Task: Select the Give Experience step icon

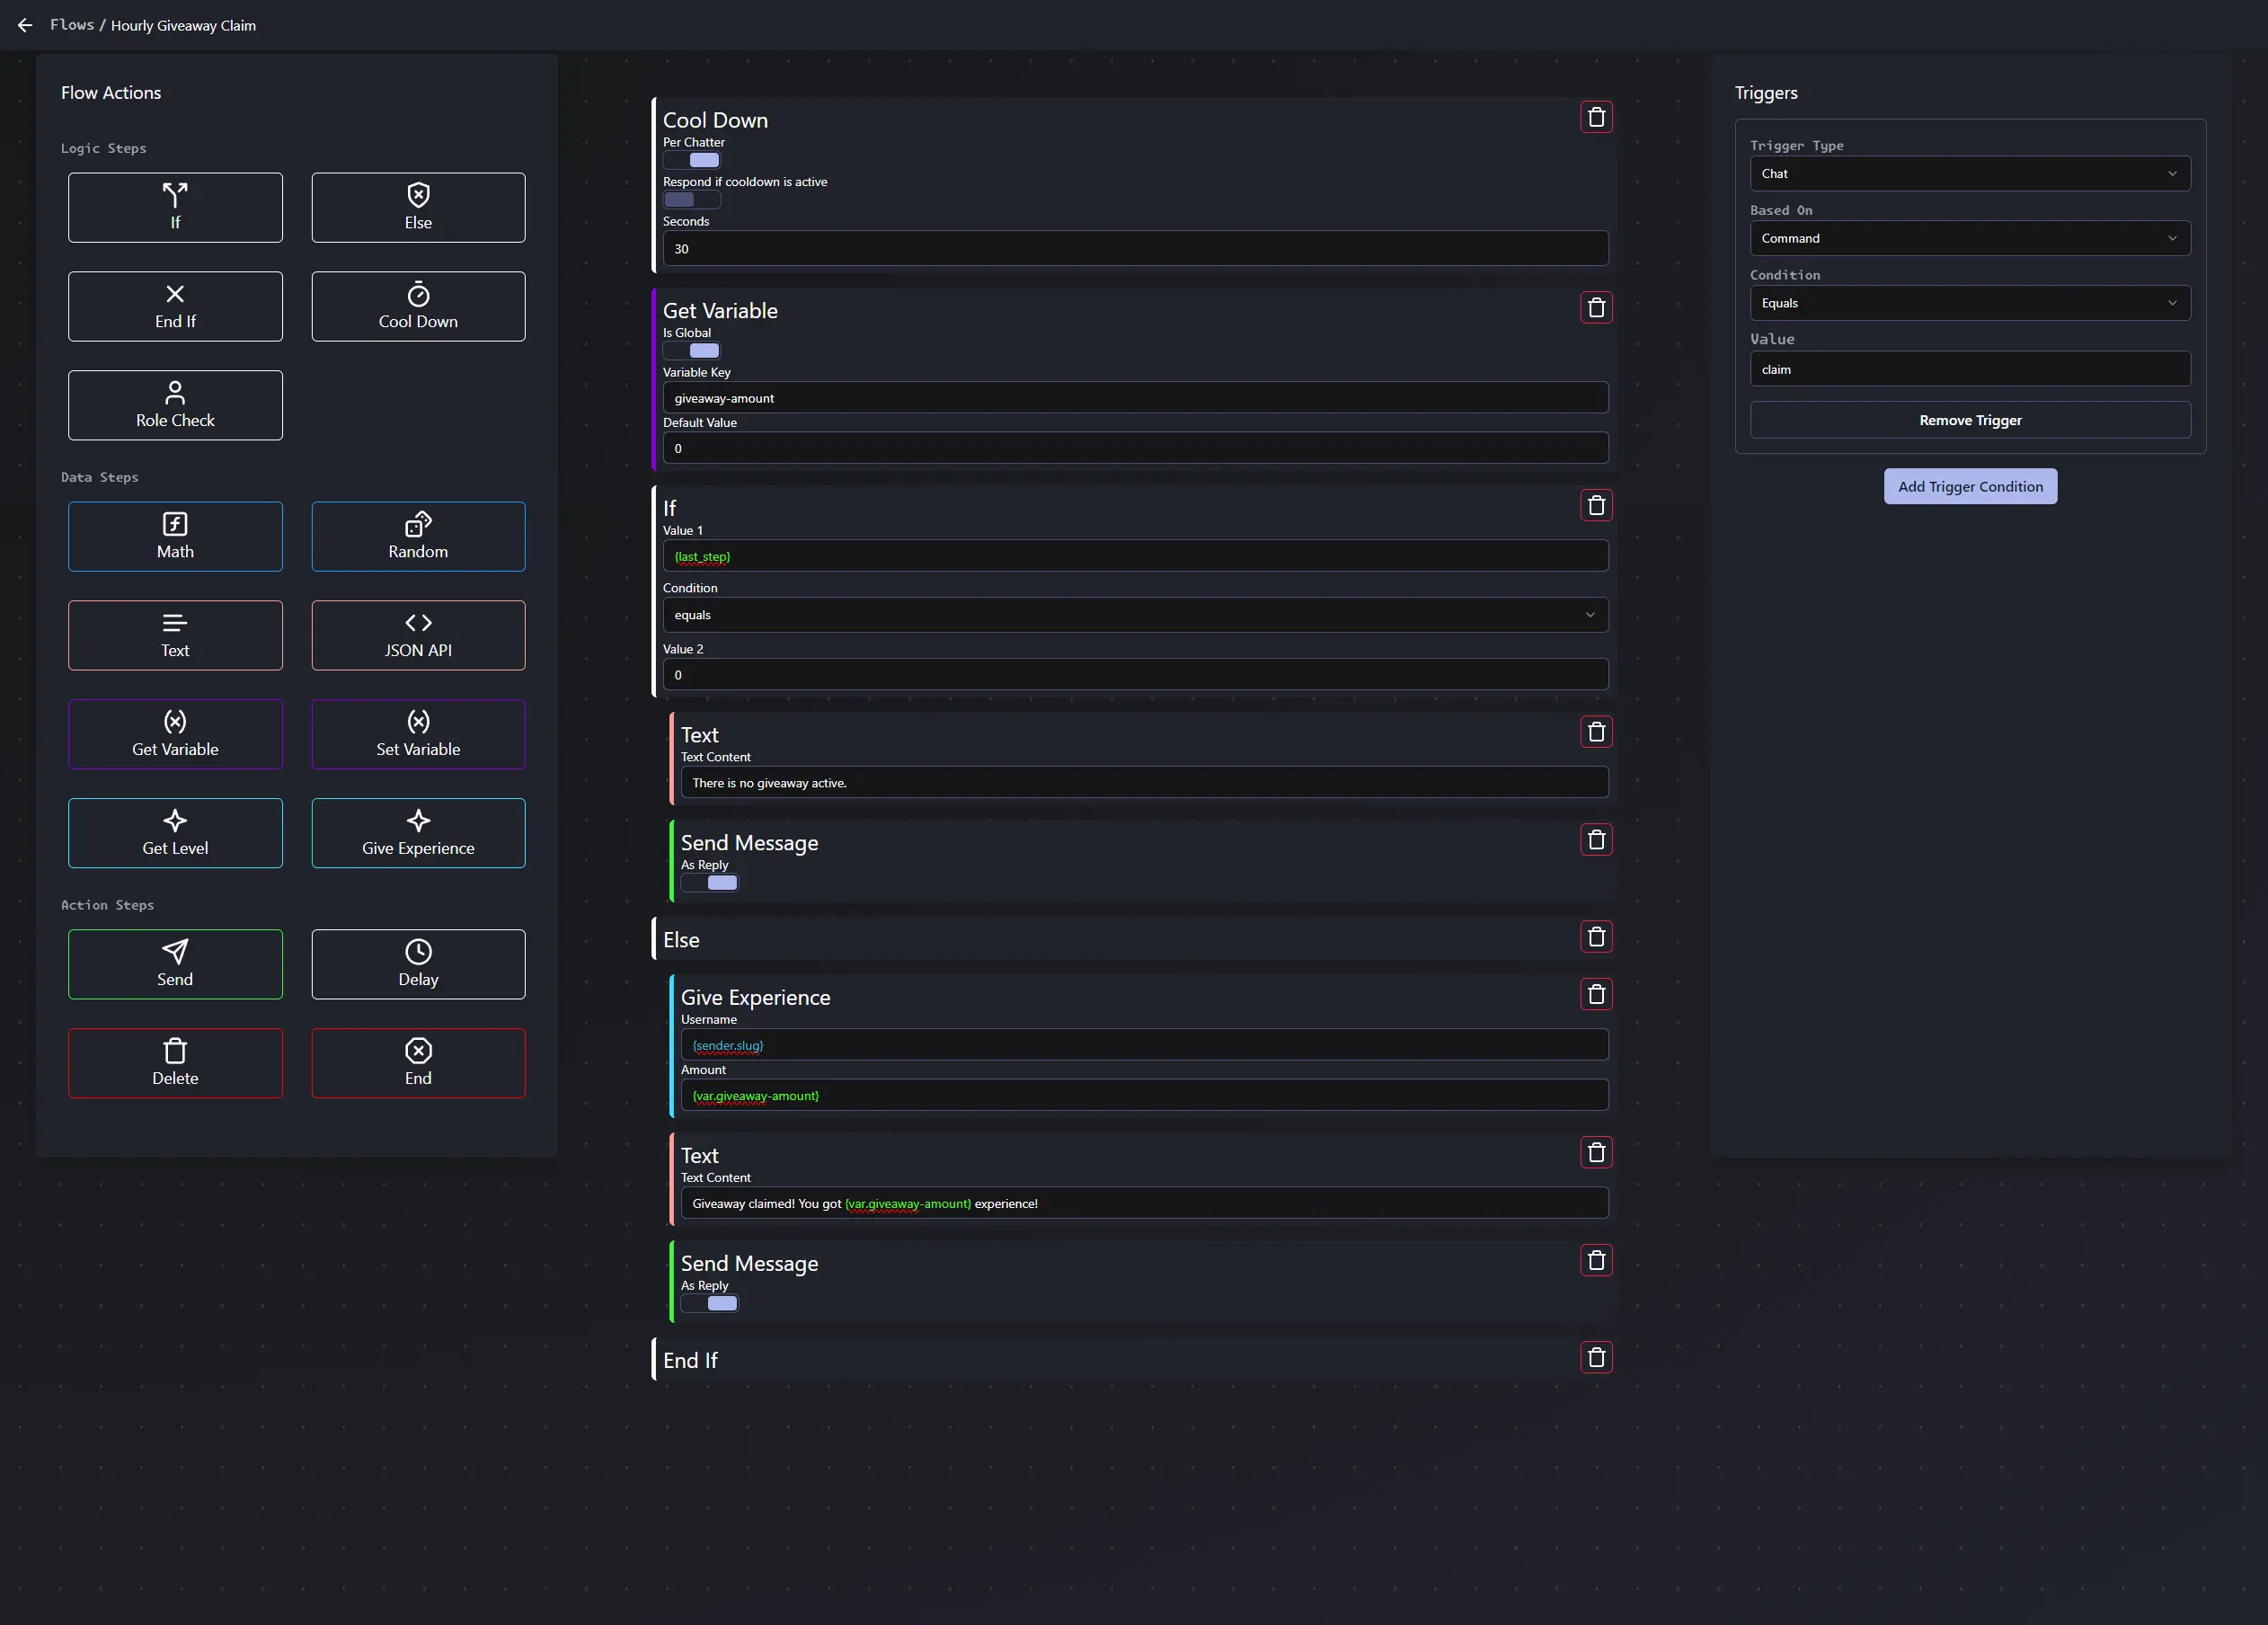Action: [417, 820]
